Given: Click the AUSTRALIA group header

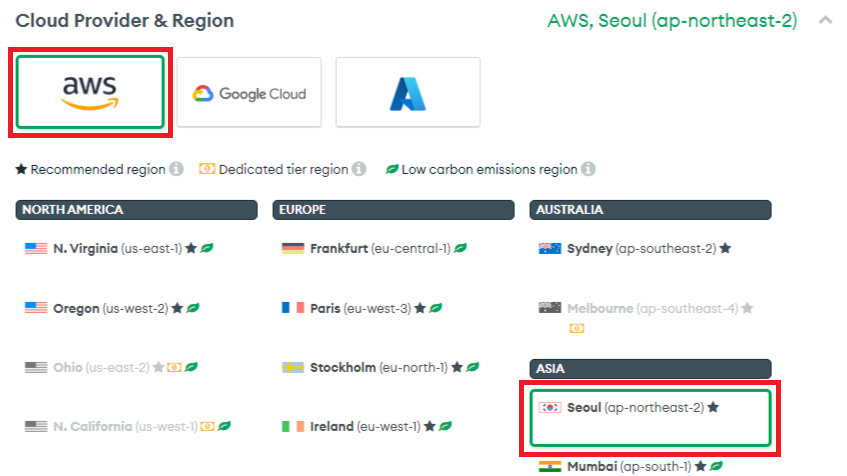Looking at the screenshot, I should [650, 210].
